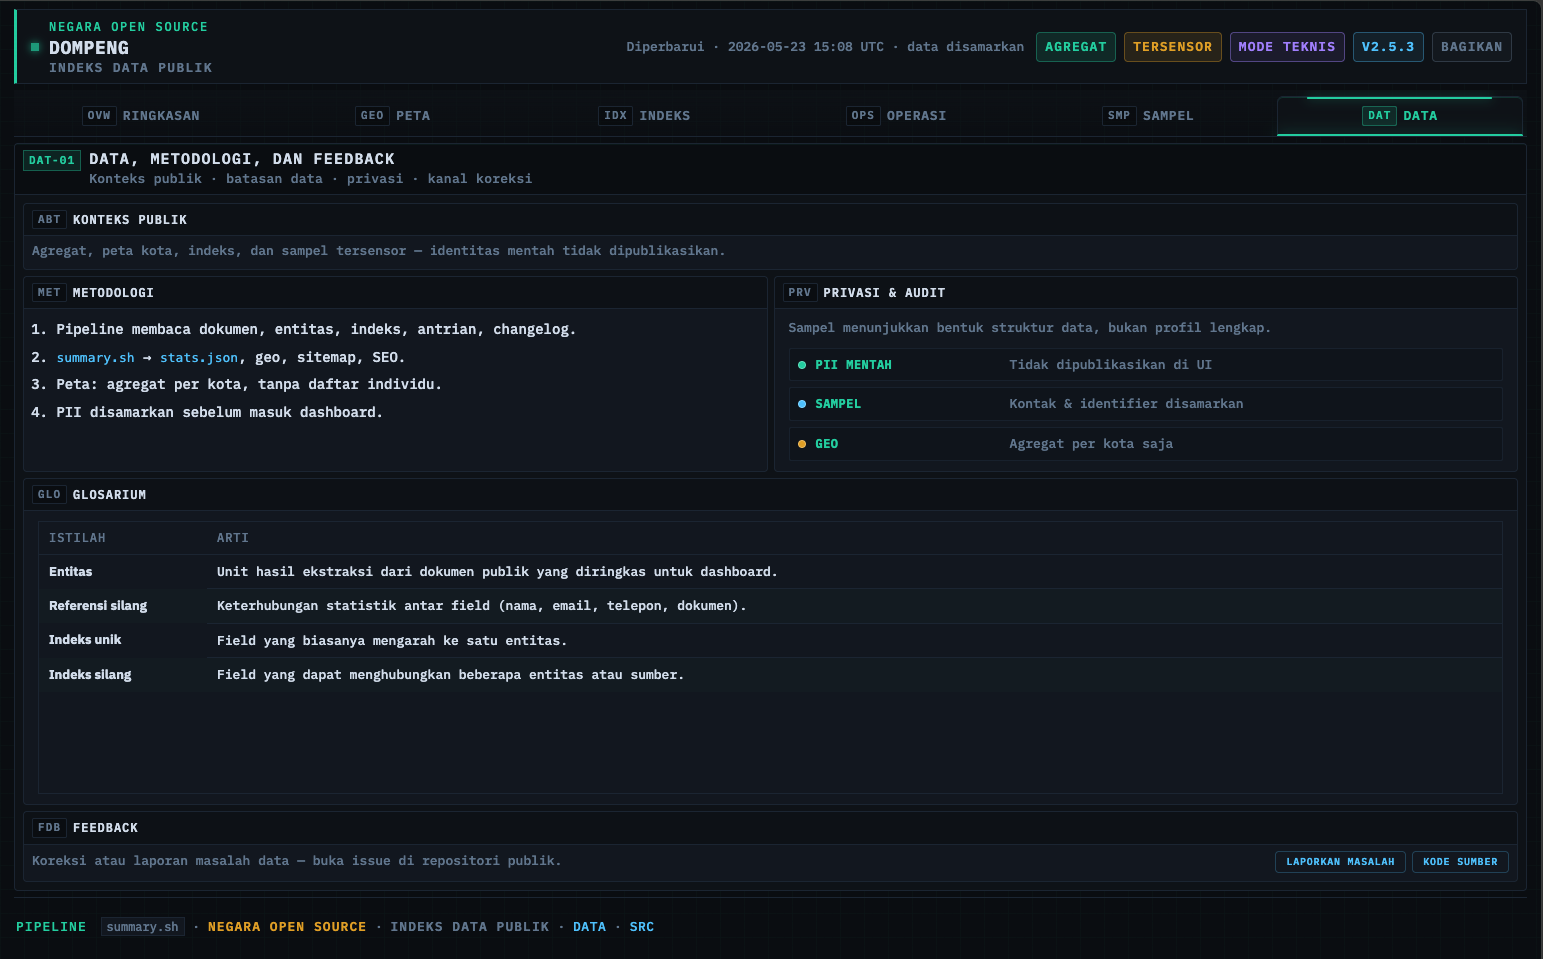Click the orange dot beside GEO row
This screenshot has height=959, width=1543.
pyautogui.click(x=802, y=444)
